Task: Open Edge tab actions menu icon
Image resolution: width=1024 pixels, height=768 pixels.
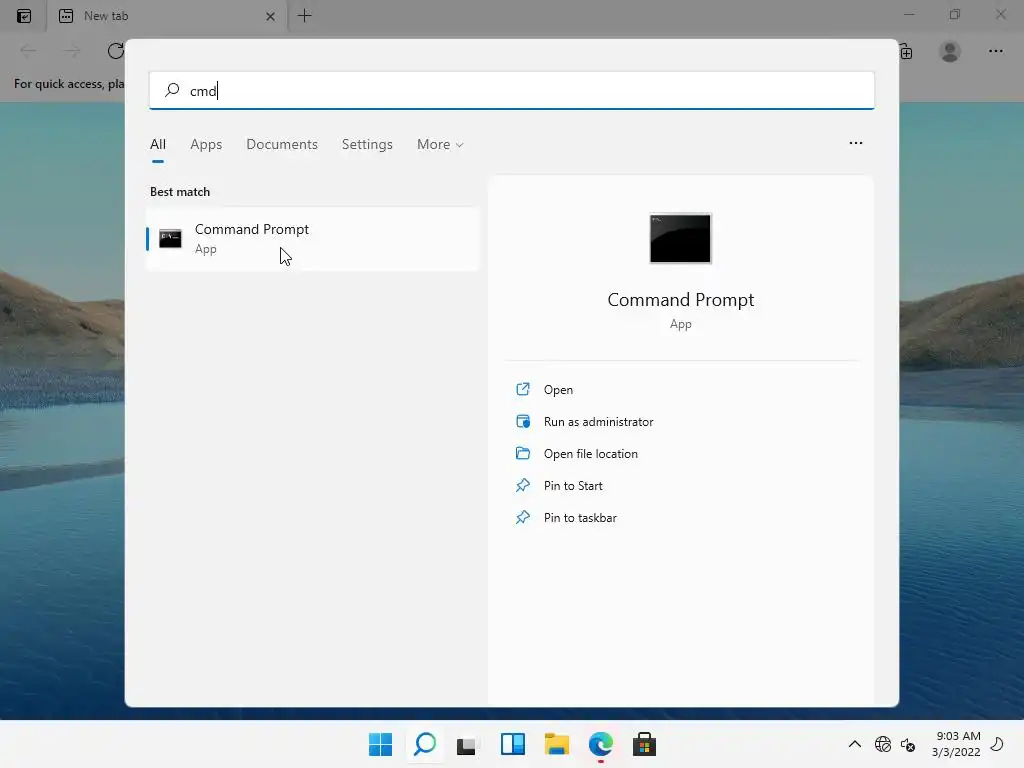Action: point(24,16)
